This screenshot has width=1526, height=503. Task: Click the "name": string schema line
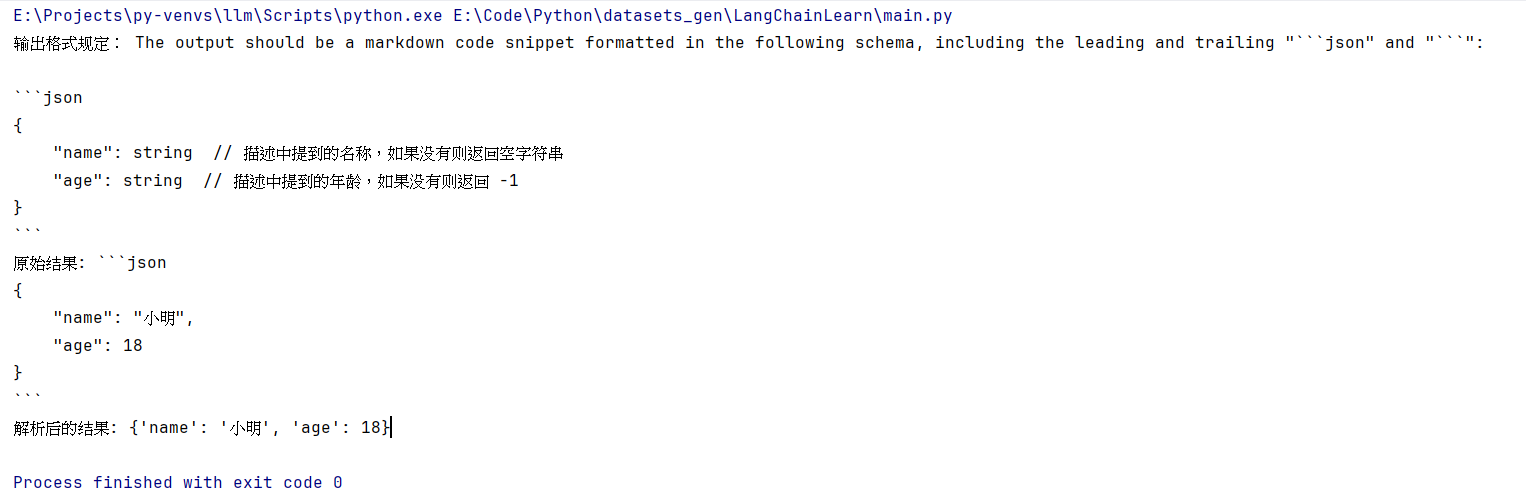122,153
